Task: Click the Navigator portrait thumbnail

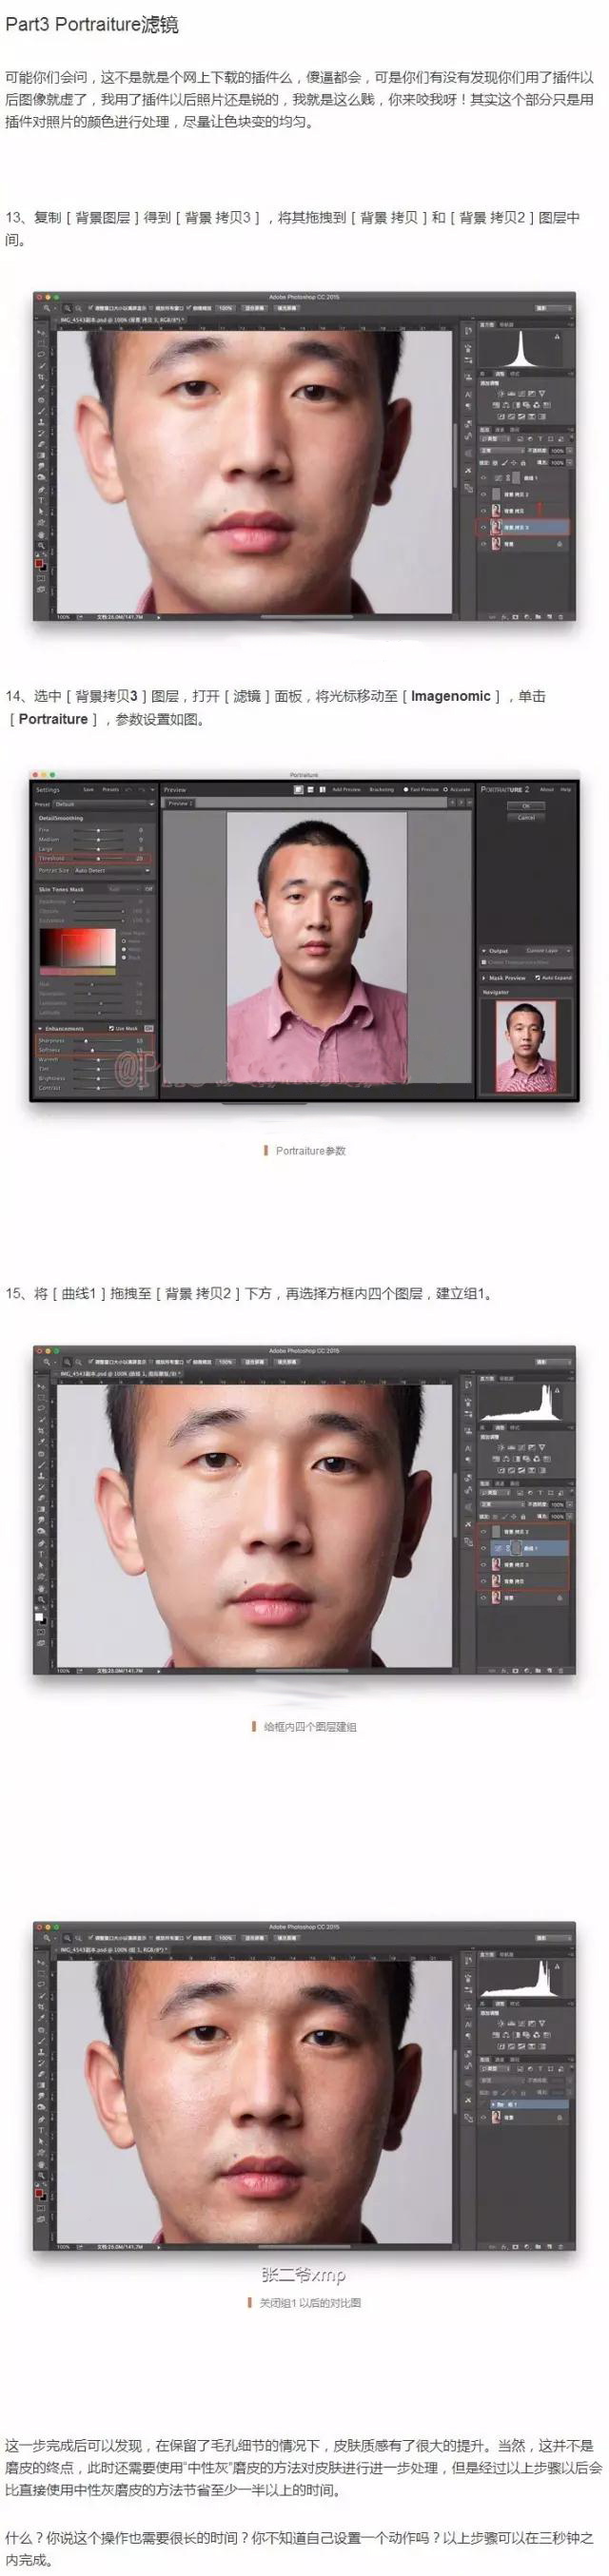Action: pos(526,1045)
